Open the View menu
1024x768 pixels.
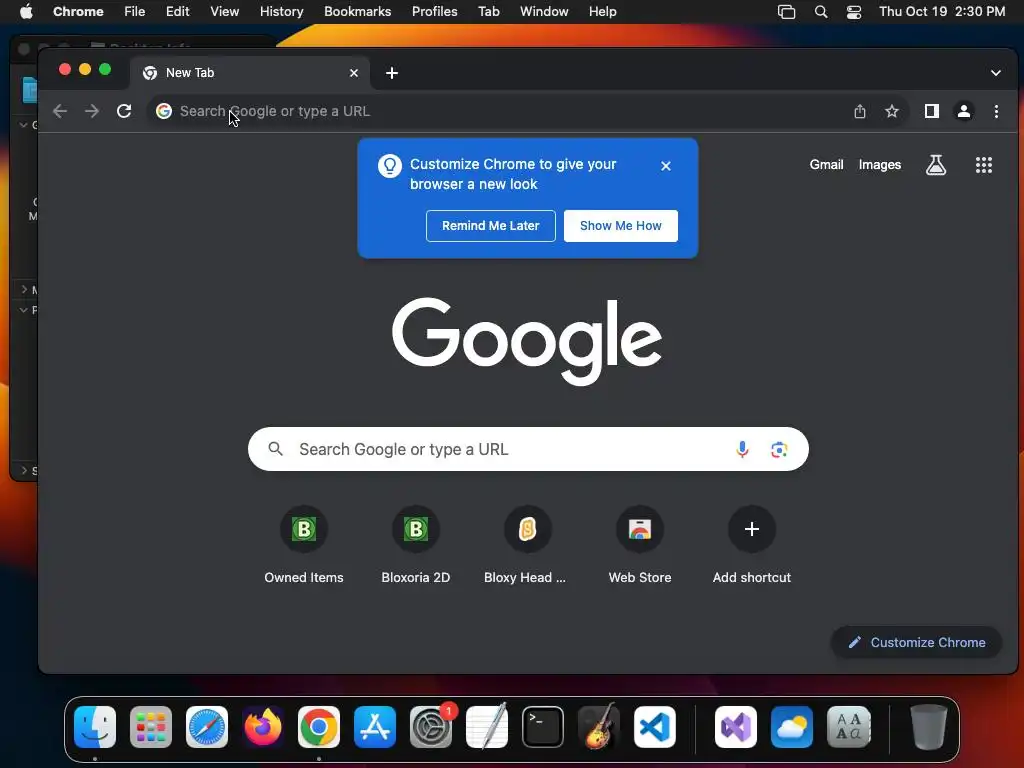[x=225, y=12]
